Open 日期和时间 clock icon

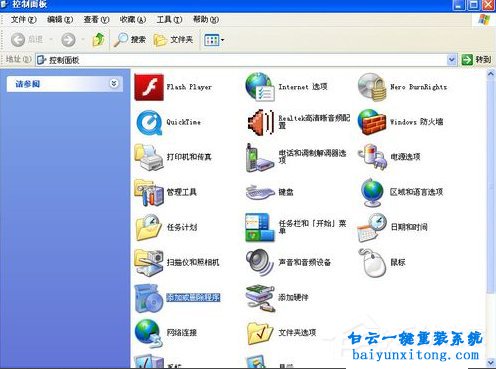click(372, 228)
